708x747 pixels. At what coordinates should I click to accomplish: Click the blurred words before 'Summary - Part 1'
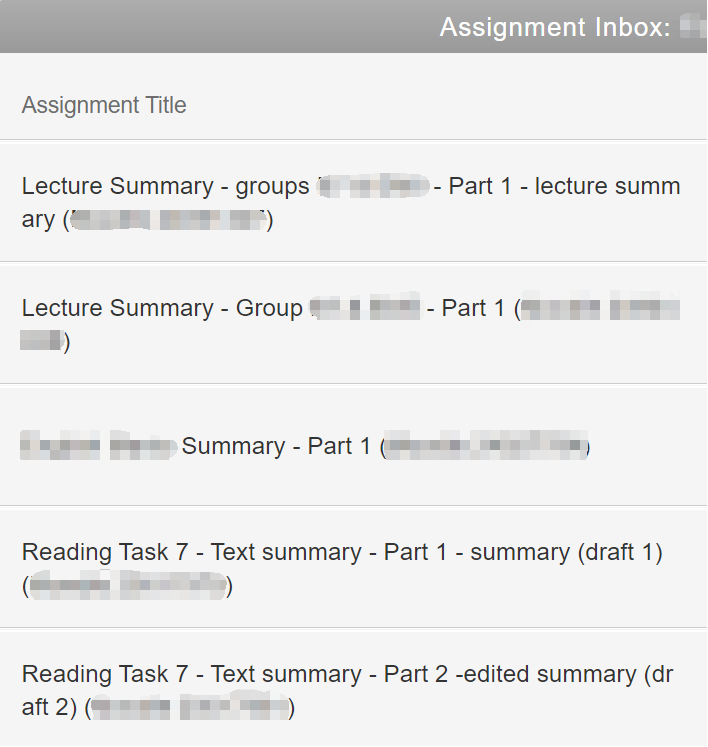[98, 446]
